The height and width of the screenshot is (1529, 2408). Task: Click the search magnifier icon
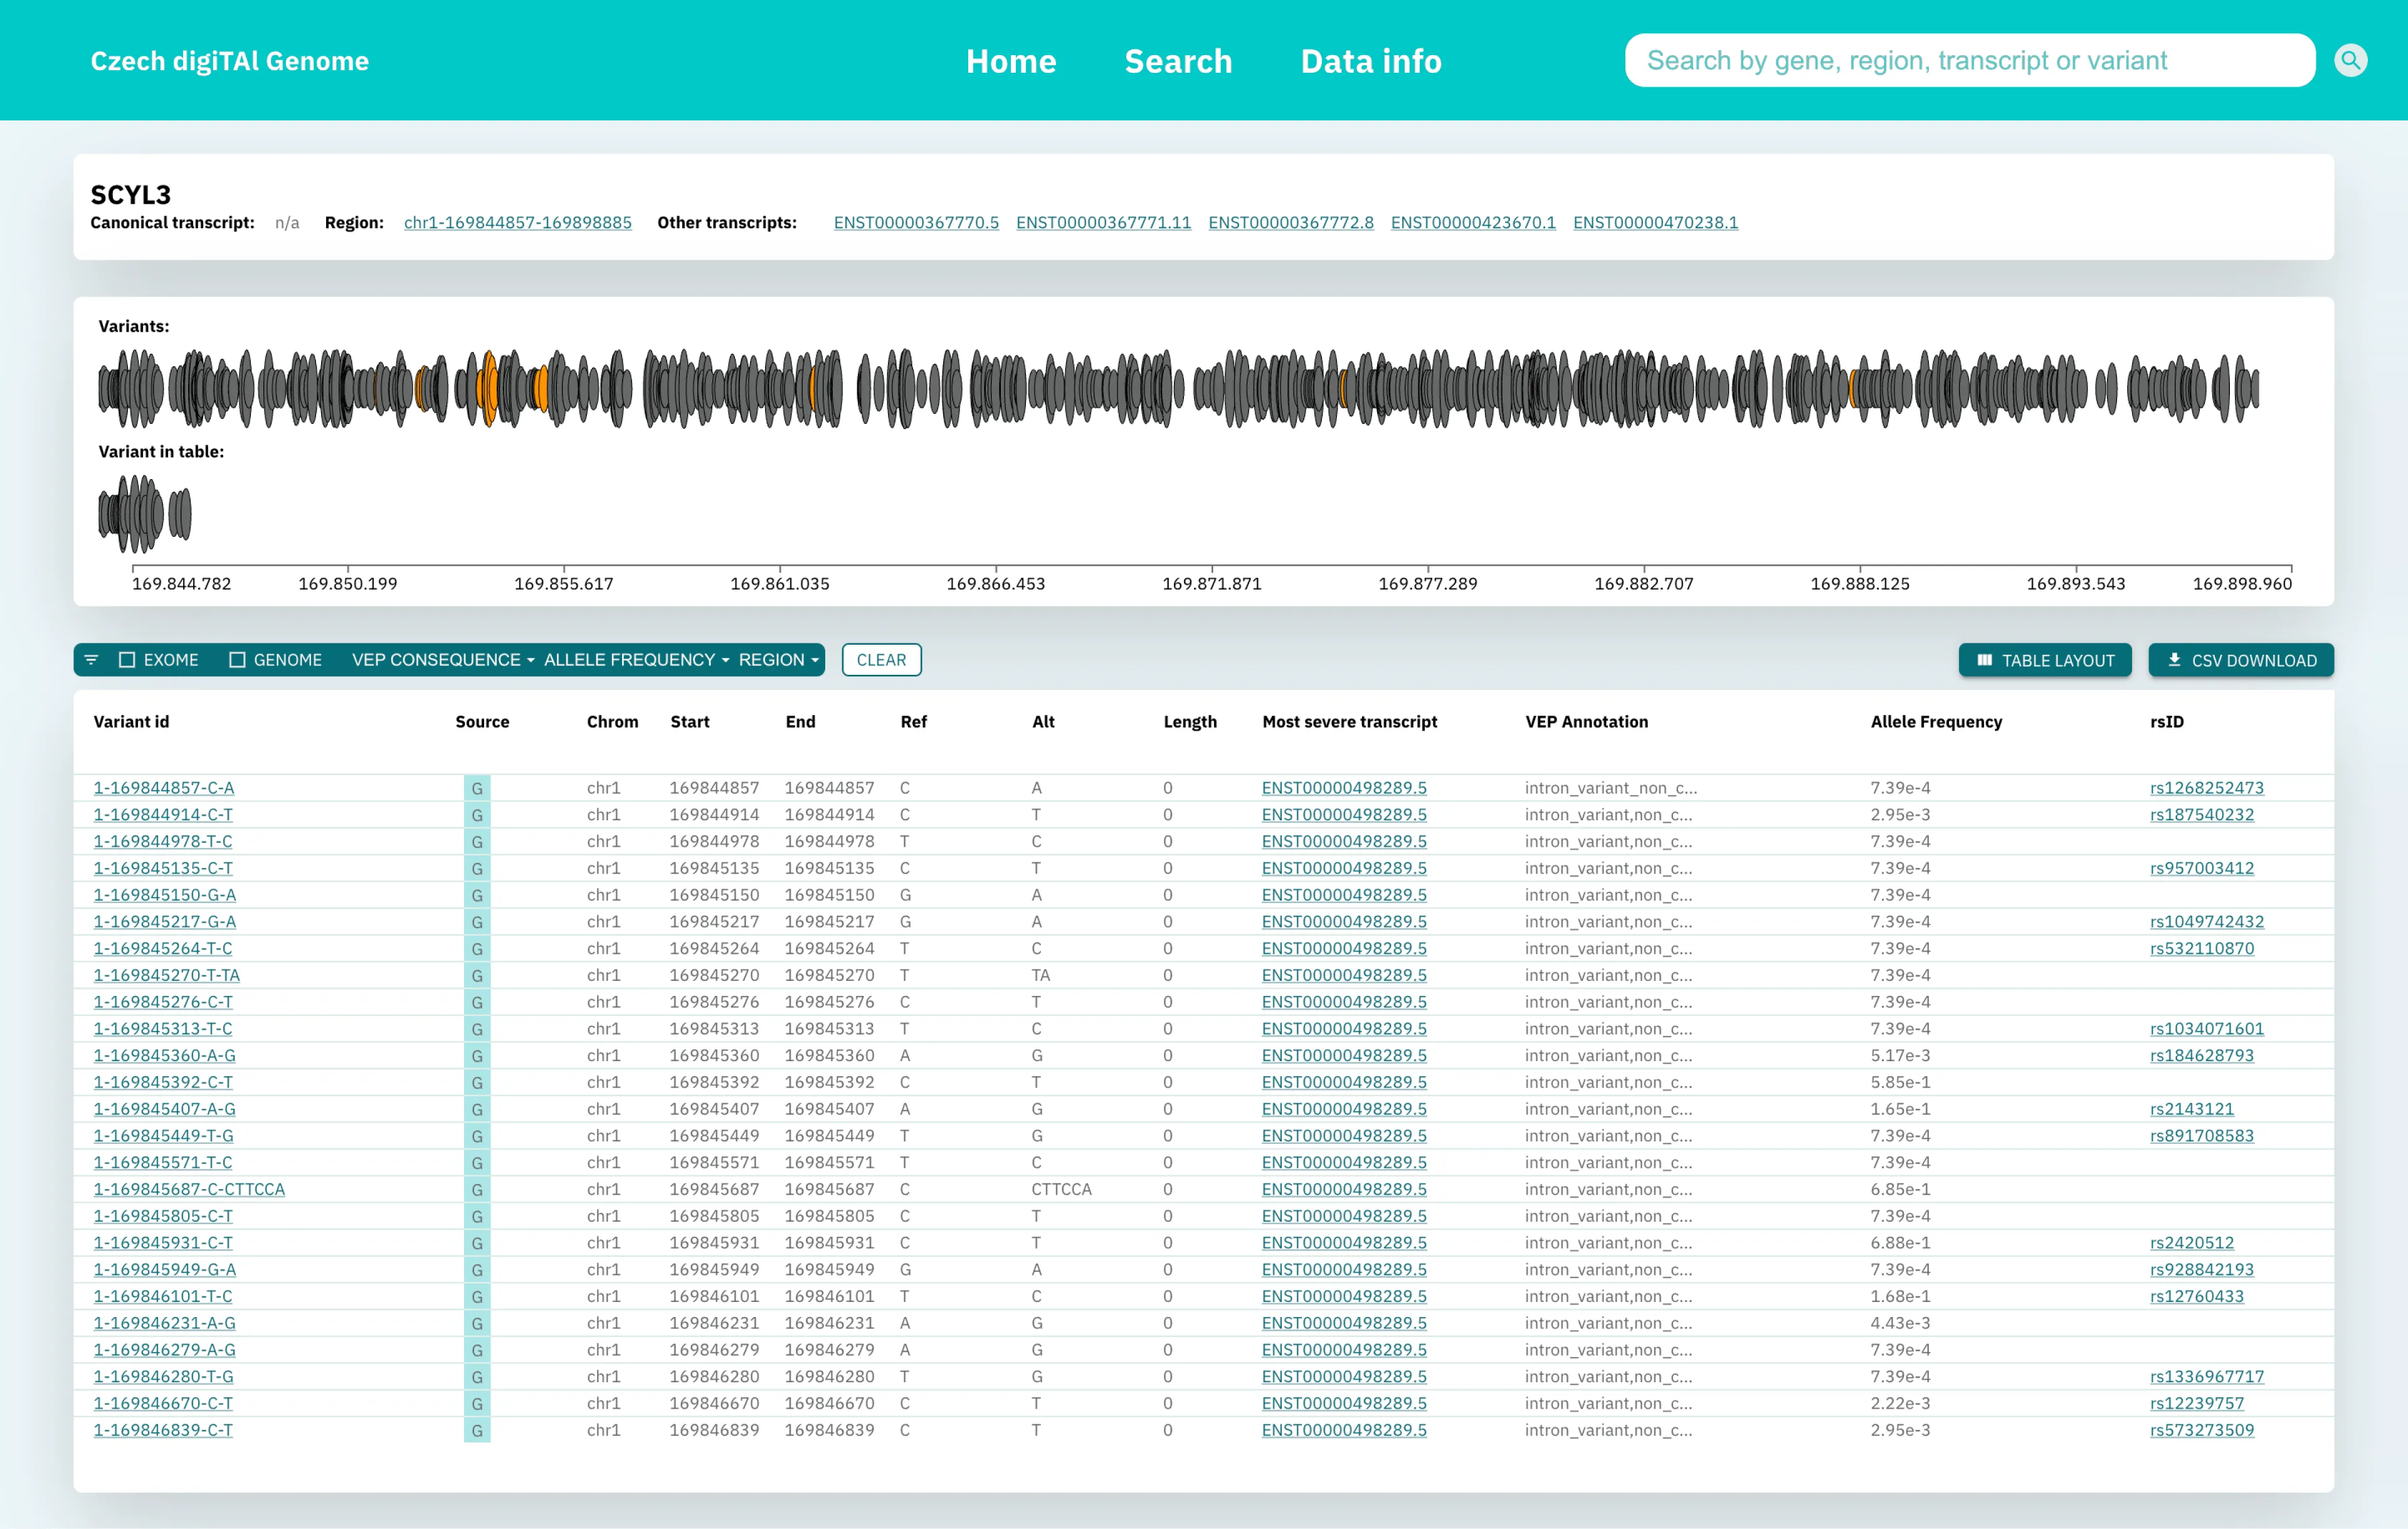pos(2350,60)
